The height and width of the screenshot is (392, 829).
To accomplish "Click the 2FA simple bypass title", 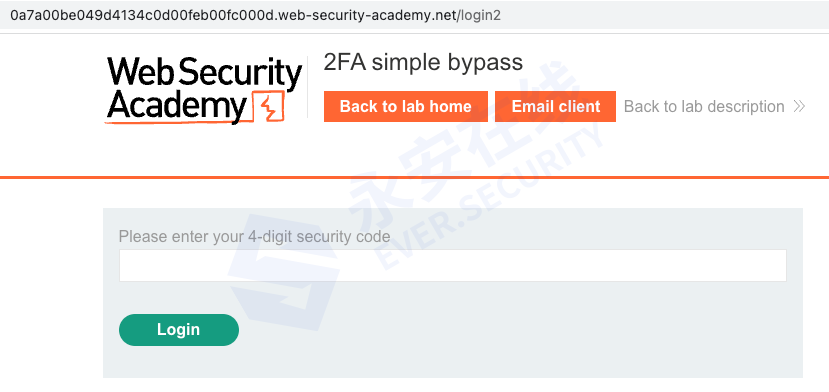I will [423, 62].
